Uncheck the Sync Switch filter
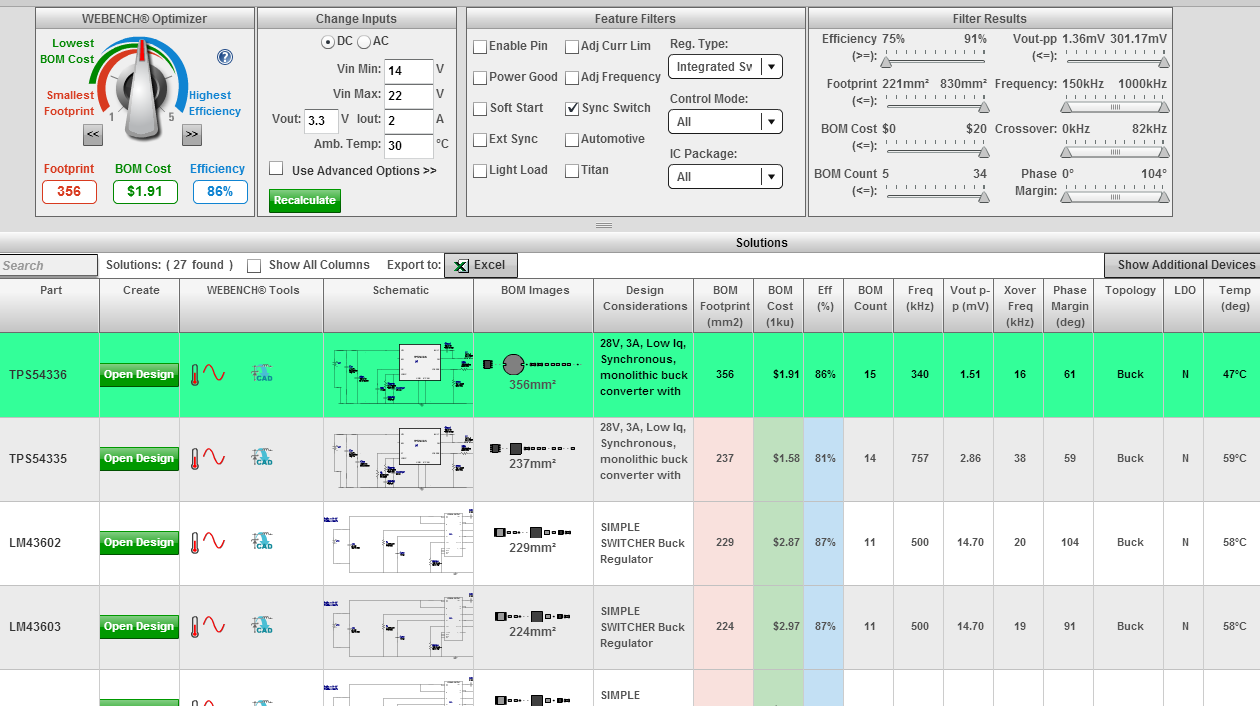 (x=572, y=109)
